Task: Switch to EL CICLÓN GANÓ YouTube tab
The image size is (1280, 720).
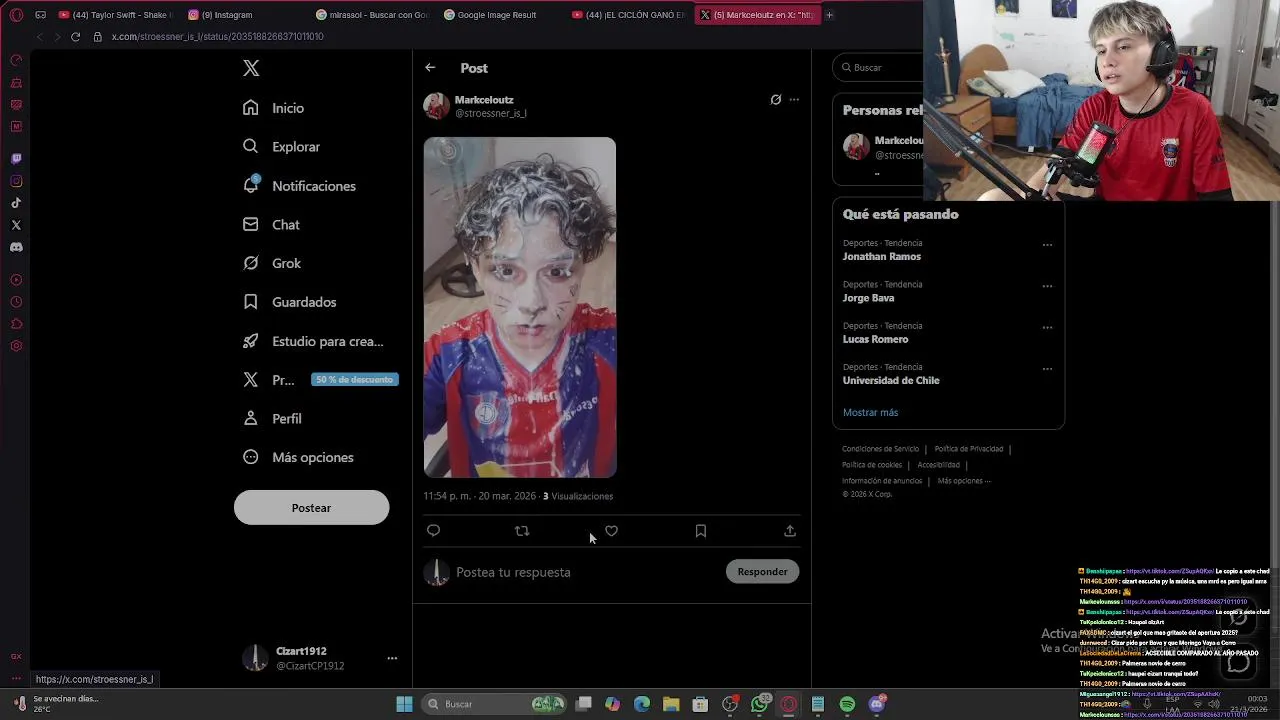Action: coord(630,15)
